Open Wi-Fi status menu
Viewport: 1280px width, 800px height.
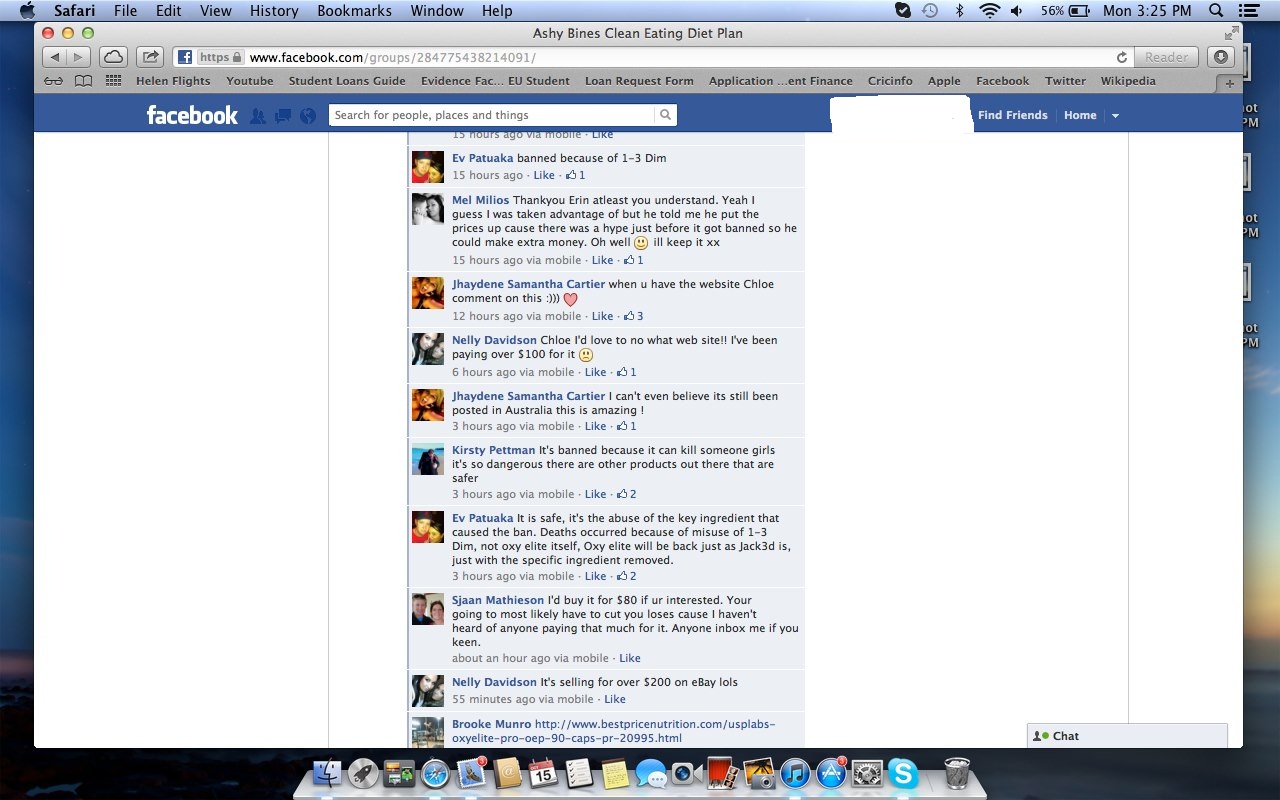pos(990,11)
